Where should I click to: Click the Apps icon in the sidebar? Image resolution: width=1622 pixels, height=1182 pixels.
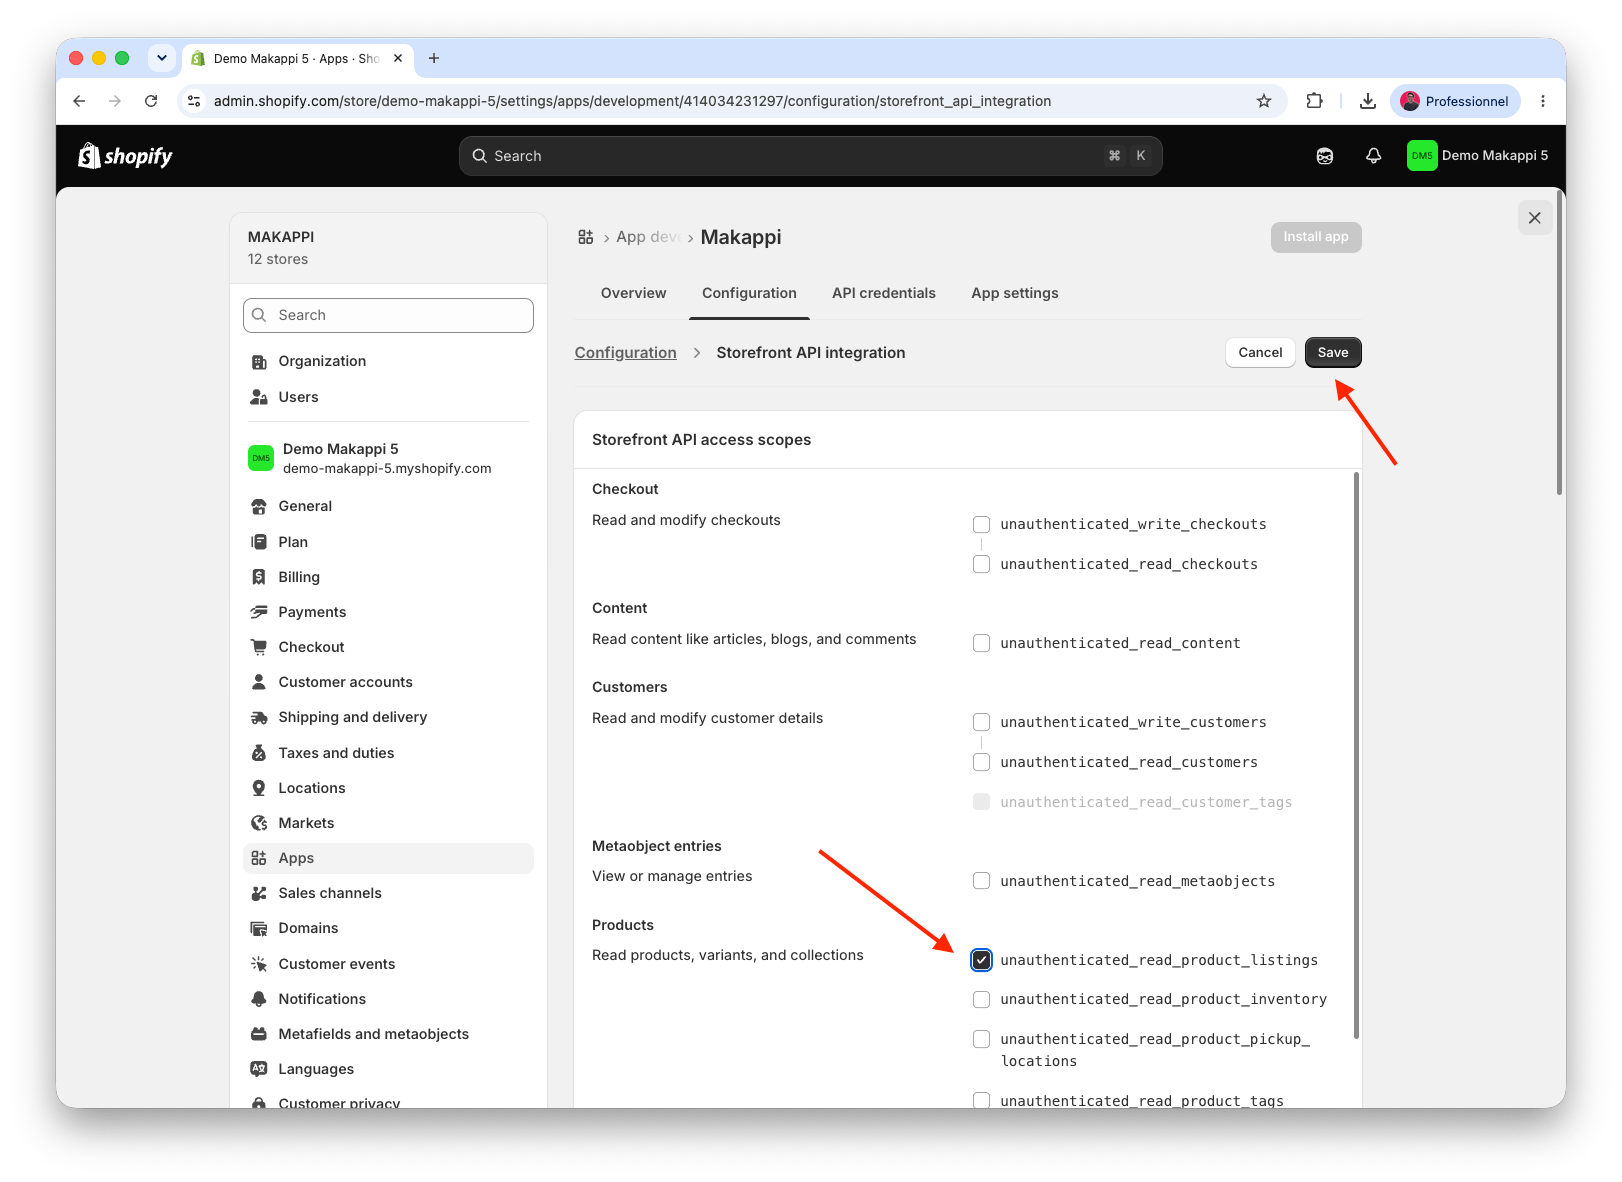tap(259, 858)
